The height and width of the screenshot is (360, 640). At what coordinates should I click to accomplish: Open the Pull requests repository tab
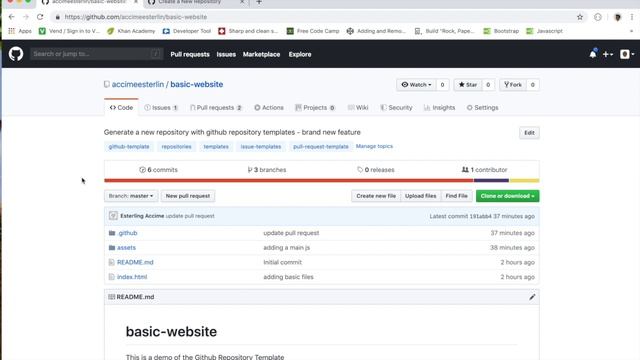pos(216,107)
